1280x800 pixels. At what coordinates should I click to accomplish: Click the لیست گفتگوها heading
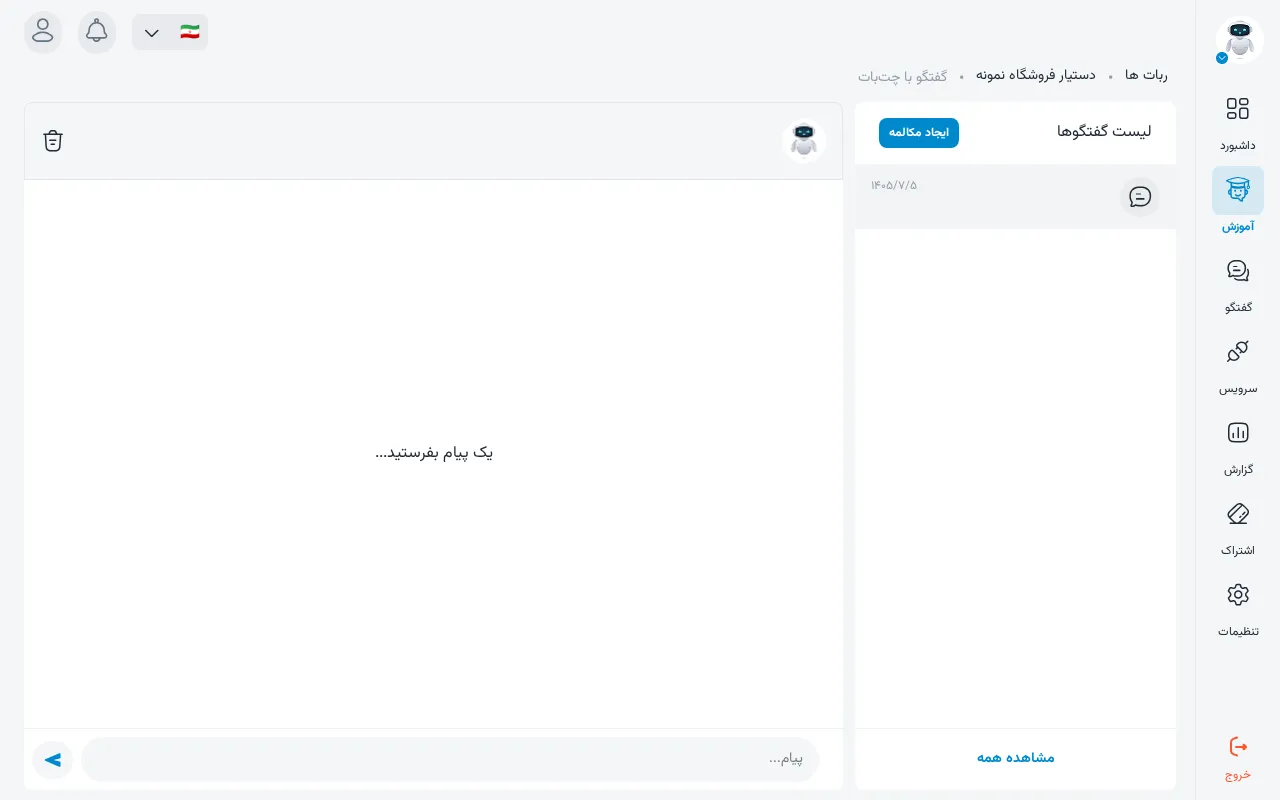click(x=1104, y=132)
